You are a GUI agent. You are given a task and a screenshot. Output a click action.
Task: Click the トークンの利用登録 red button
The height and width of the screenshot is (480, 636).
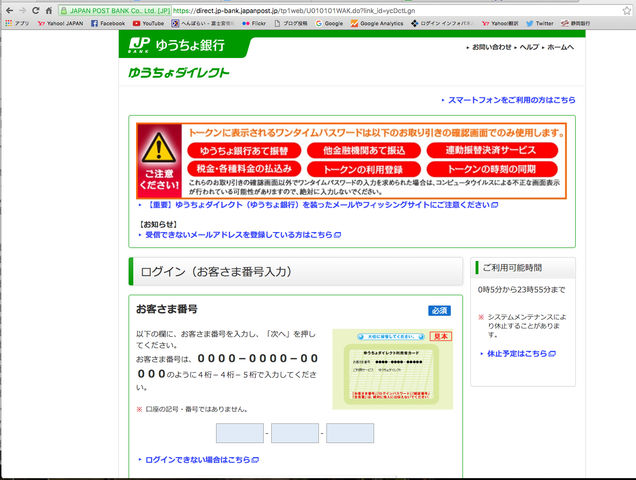click(364, 169)
